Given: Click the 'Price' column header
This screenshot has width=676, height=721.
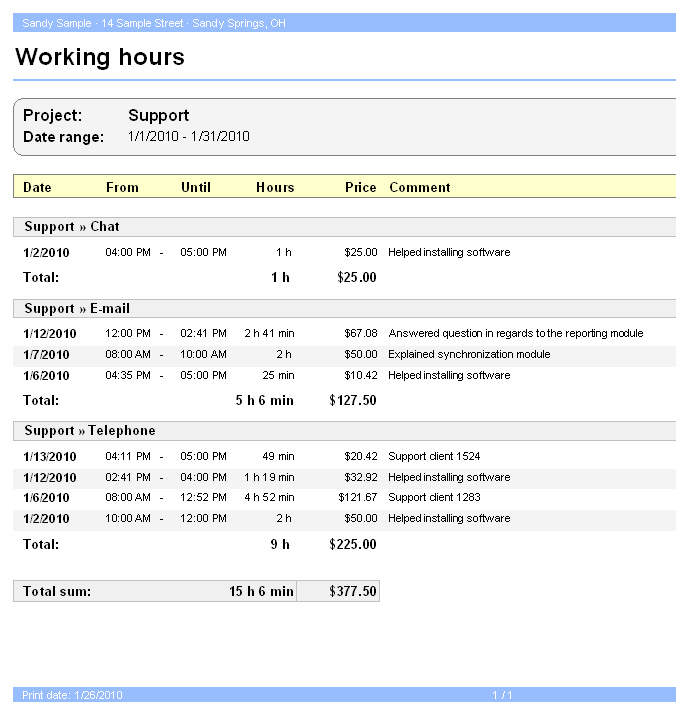Looking at the screenshot, I should pyautogui.click(x=361, y=187).
